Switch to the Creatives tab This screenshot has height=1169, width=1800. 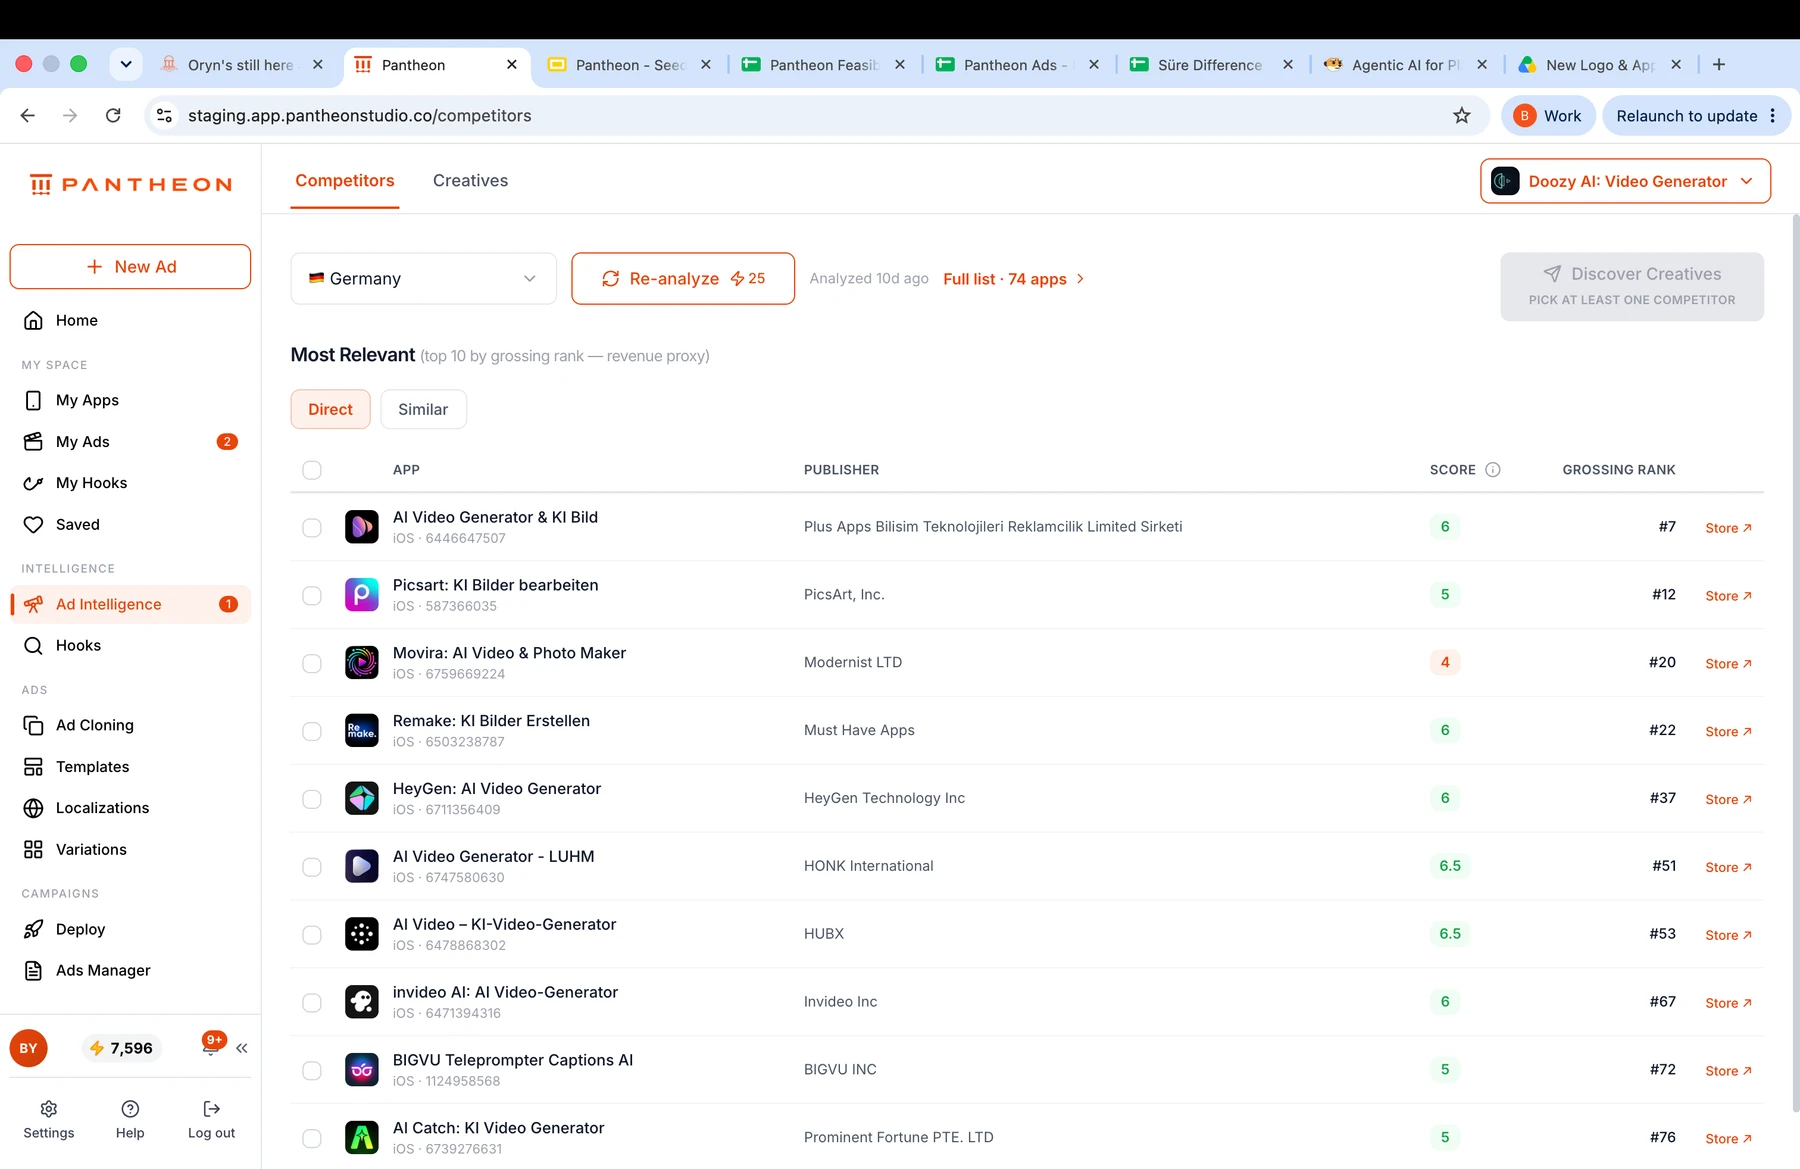coord(470,180)
